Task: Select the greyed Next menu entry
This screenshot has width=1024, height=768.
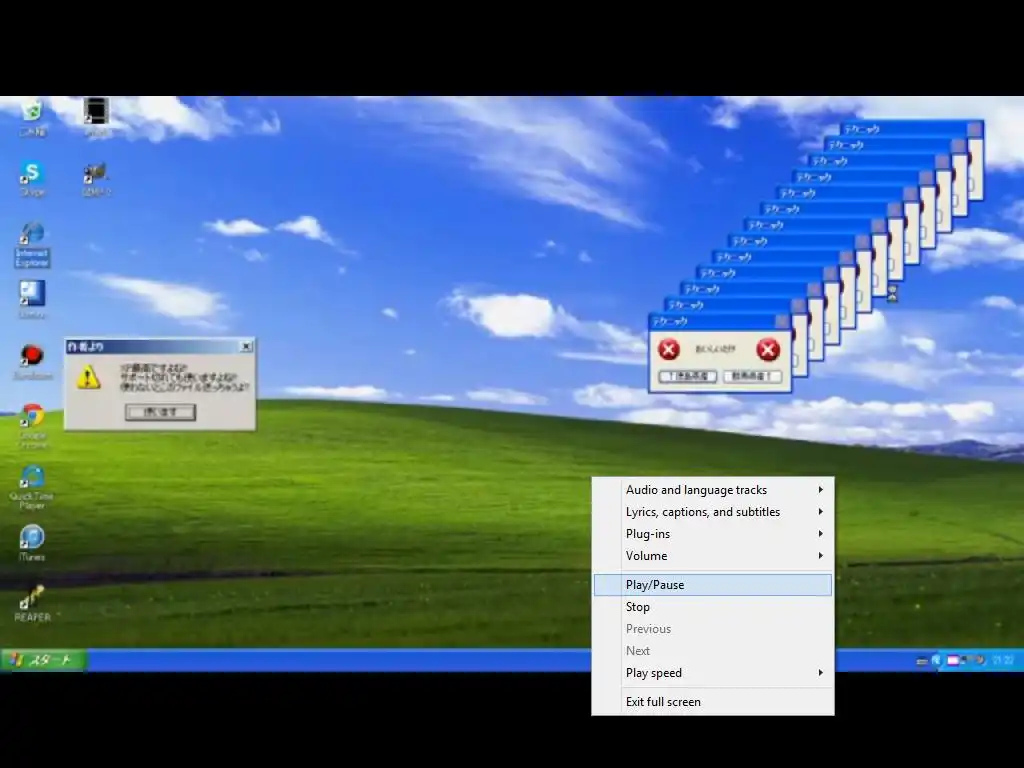Action: click(712, 650)
